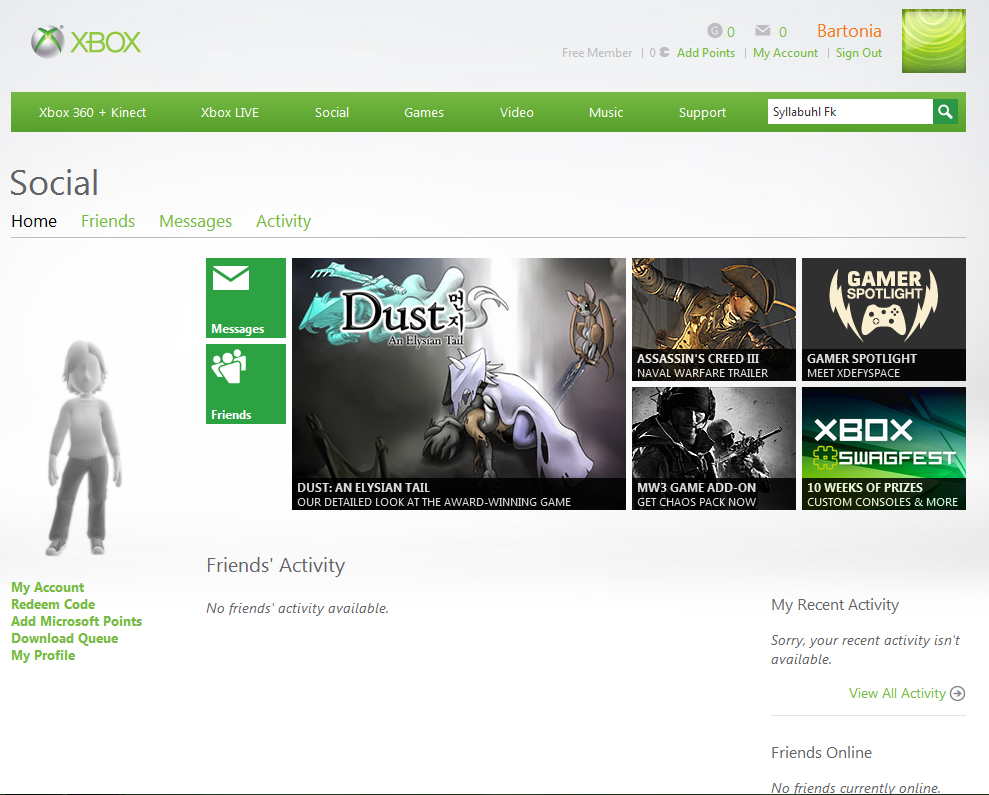Click the mail envelope icon in header

[x=763, y=30]
